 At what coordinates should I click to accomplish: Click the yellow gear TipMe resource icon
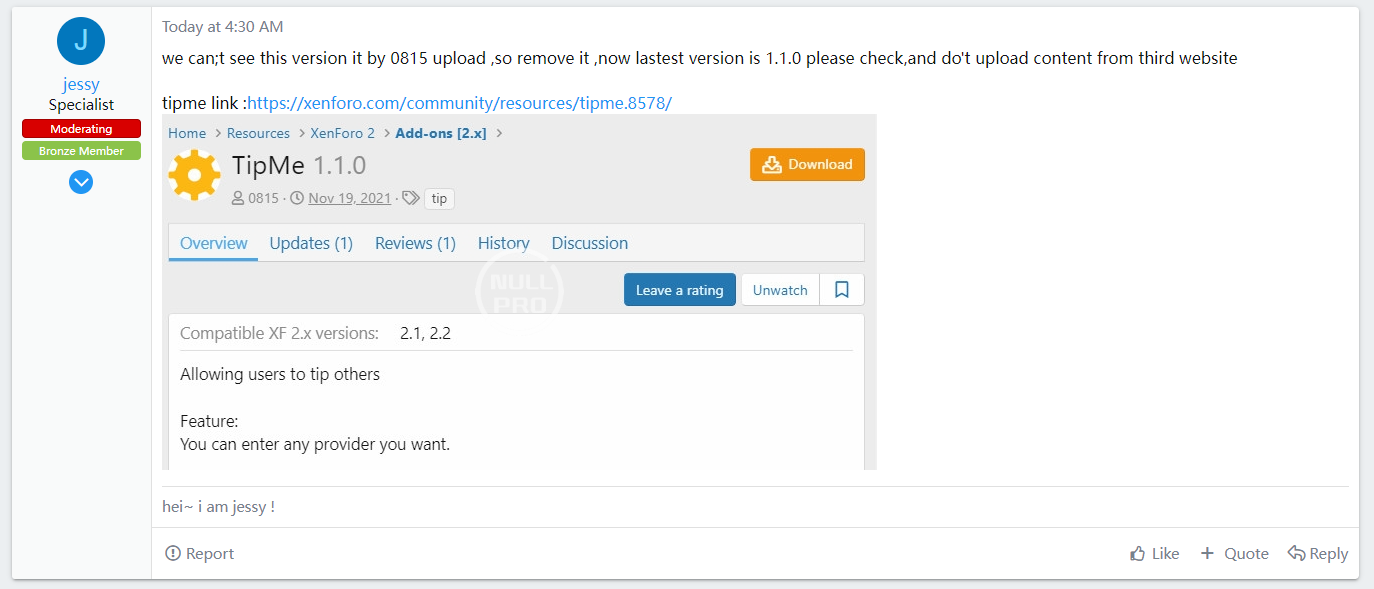click(x=194, y=175)
